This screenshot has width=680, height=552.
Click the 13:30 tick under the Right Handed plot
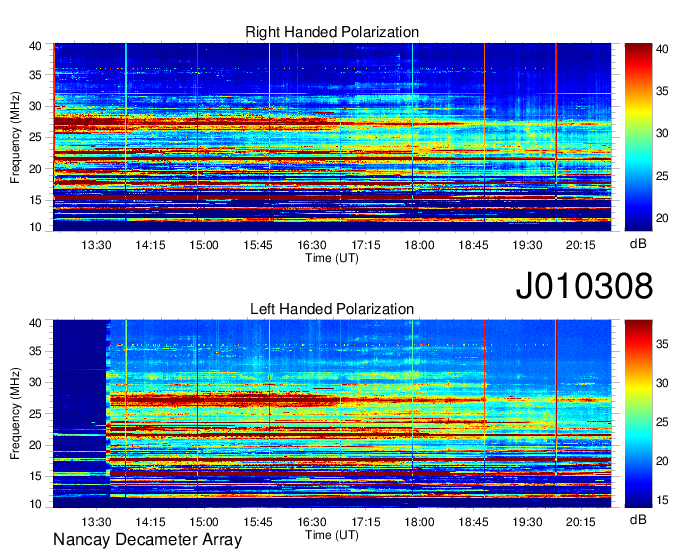(x=96, y=245)
